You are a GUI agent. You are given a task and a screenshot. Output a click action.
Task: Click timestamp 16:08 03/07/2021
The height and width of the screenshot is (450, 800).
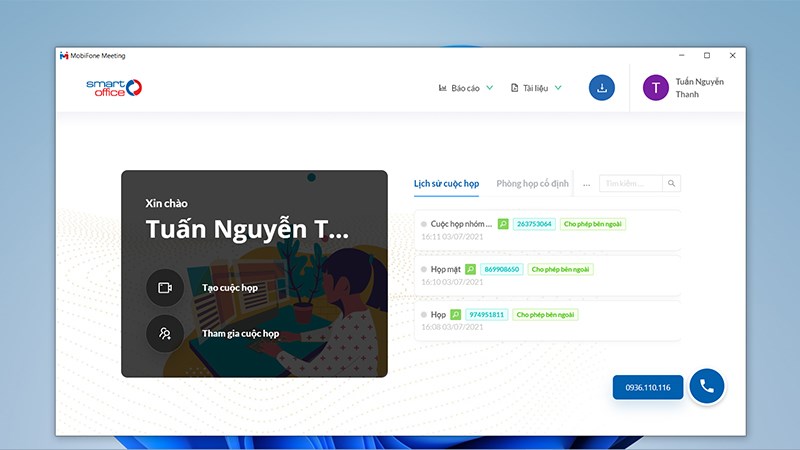[452, 327]
